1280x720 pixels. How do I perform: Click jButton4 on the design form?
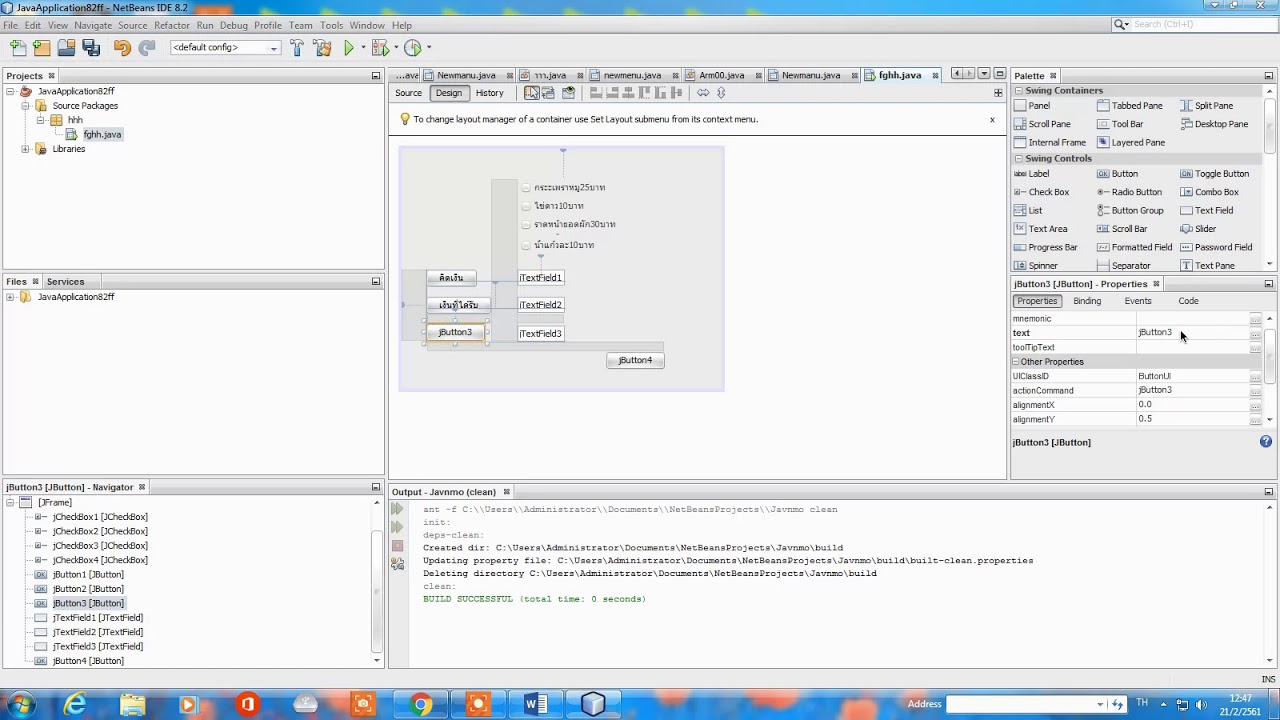635,360
